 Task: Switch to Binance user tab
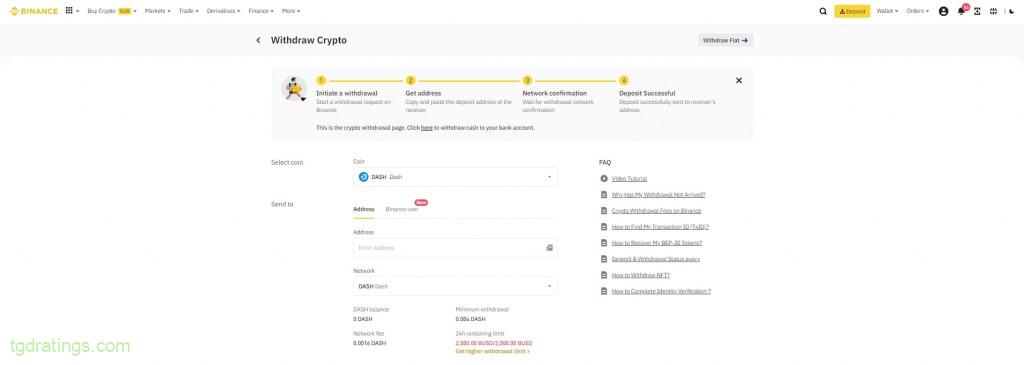pyautogui.click(x=402, y=210)
